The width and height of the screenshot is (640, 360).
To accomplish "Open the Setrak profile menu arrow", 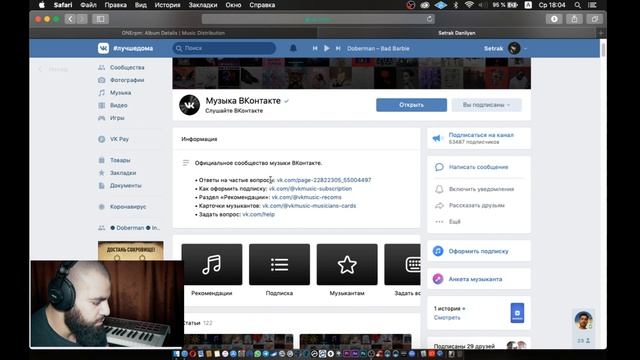I will pos(525,49).
